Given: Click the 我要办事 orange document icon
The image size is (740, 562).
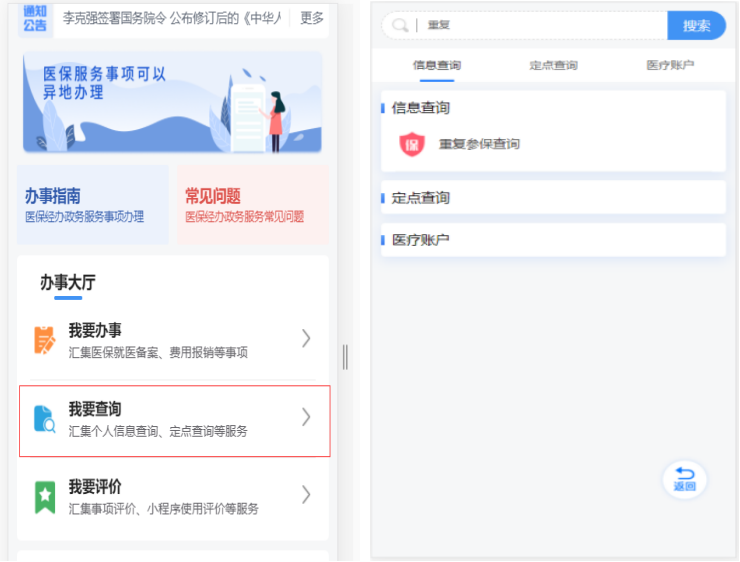Looking at the screenshot, I should click(45, 340).
